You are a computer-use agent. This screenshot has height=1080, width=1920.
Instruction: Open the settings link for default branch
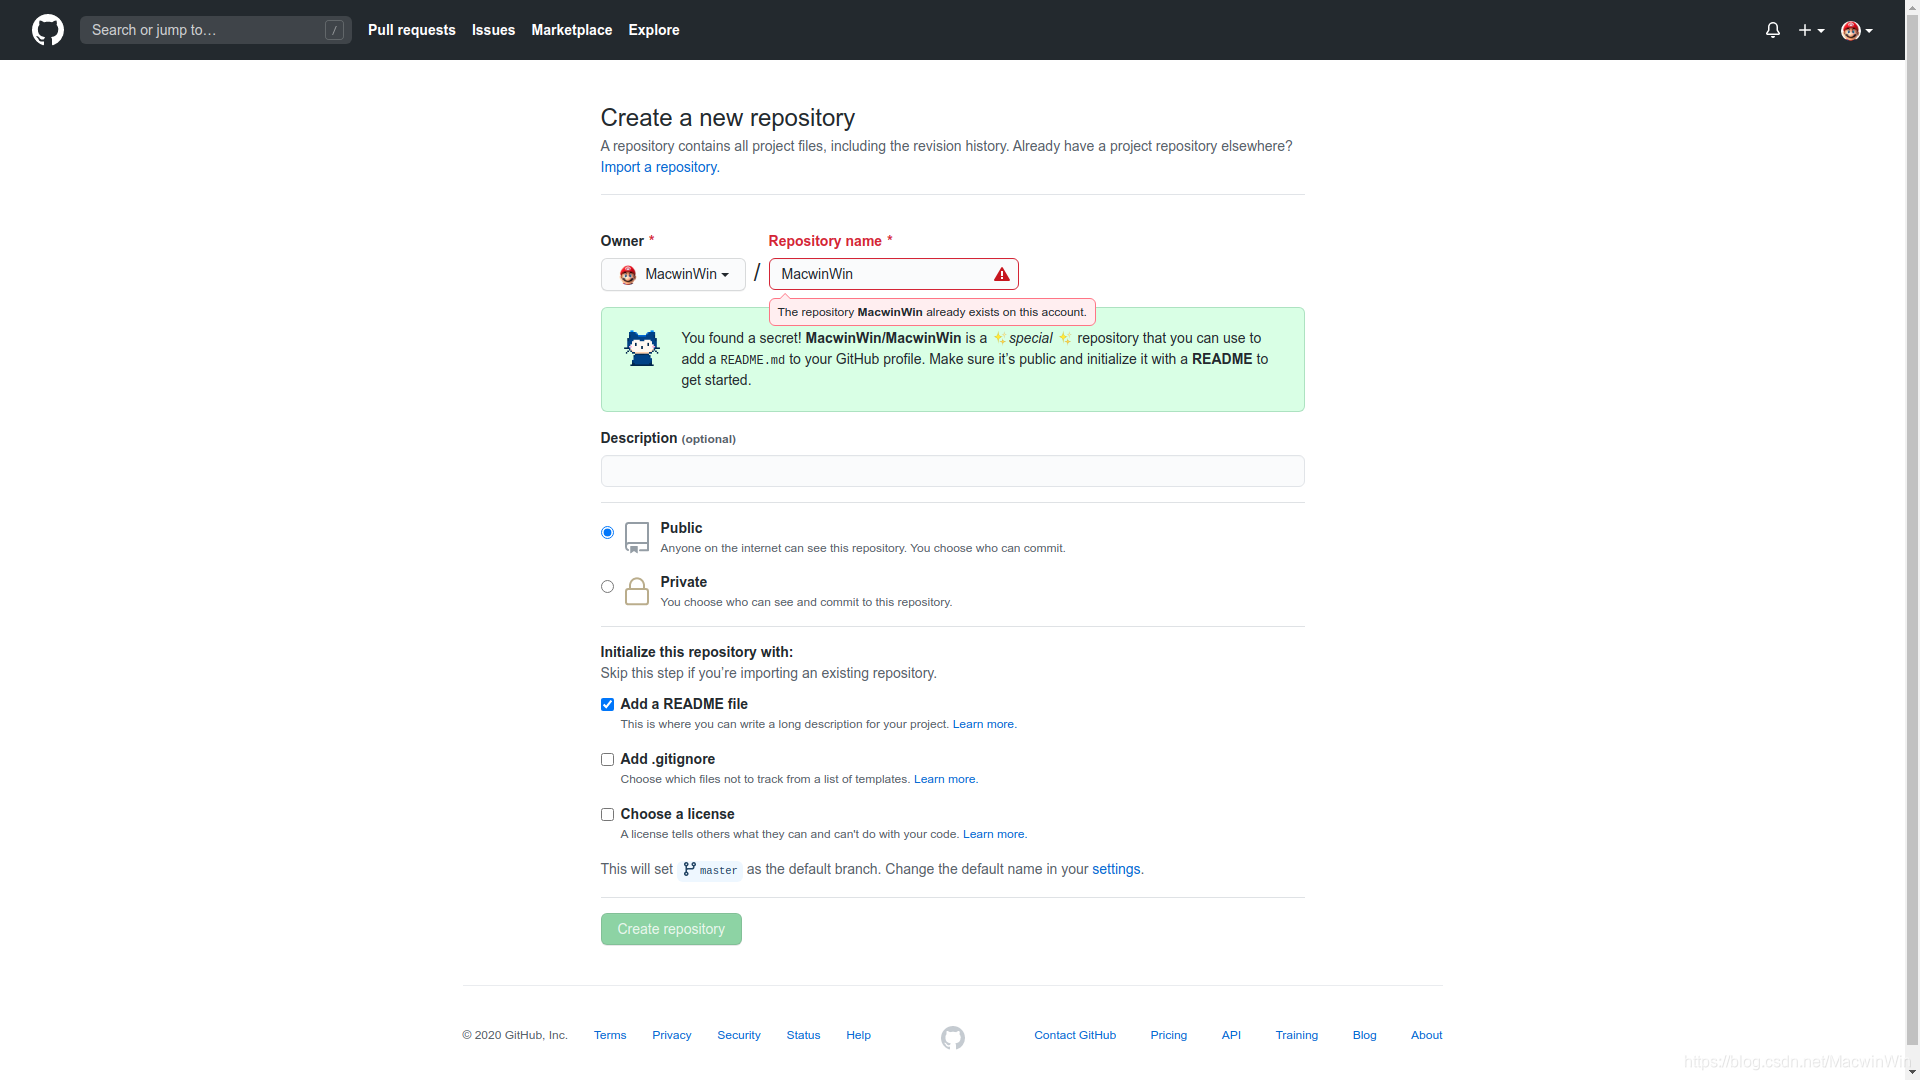point(1116,869)
